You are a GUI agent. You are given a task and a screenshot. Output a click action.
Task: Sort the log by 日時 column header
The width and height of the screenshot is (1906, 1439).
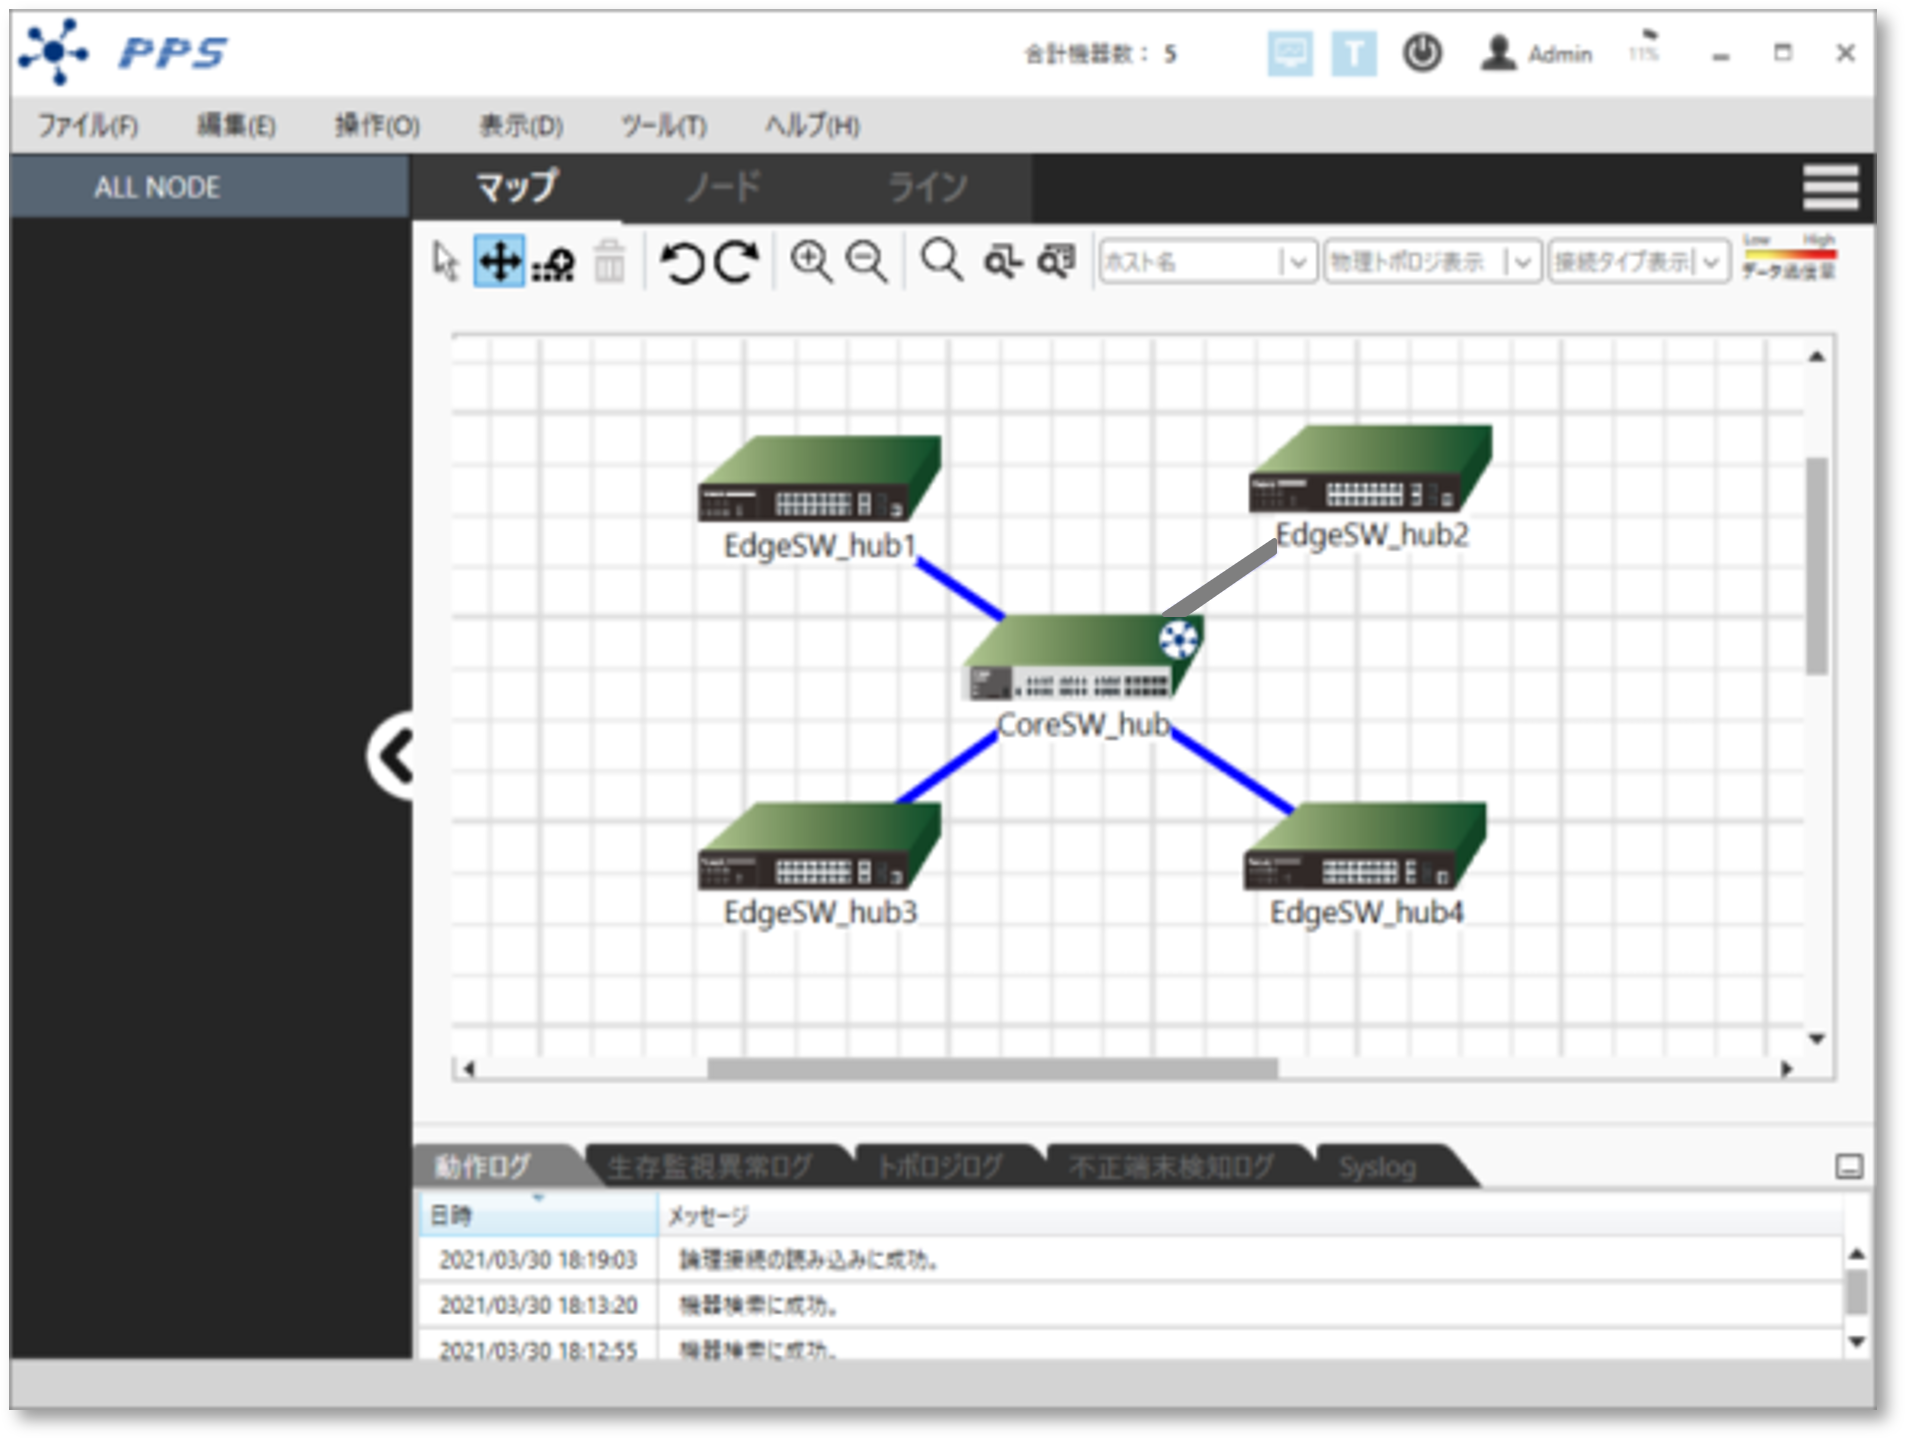click(538, 1215)
